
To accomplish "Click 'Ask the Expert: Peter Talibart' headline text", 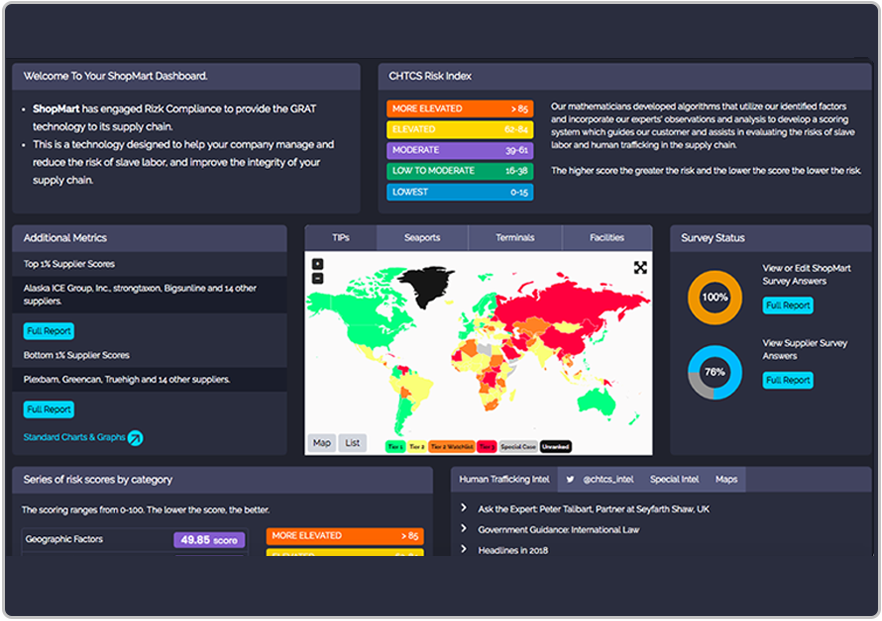I will (593, 509).
